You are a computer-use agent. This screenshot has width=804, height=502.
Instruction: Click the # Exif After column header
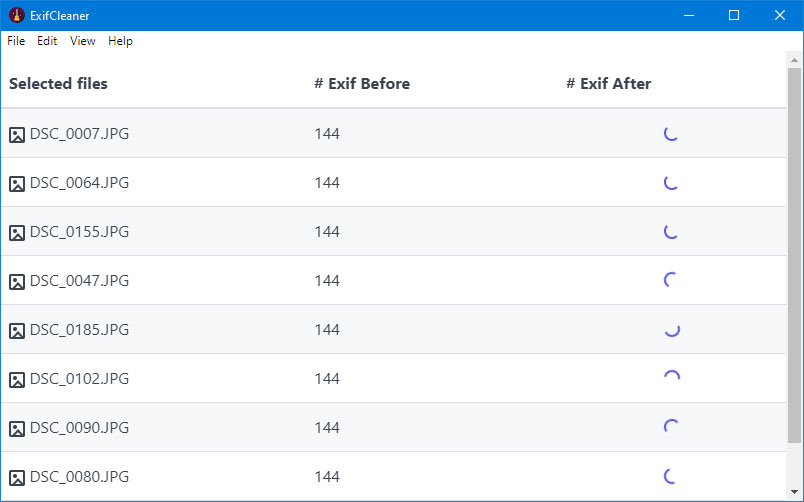[x=609, y=84]
